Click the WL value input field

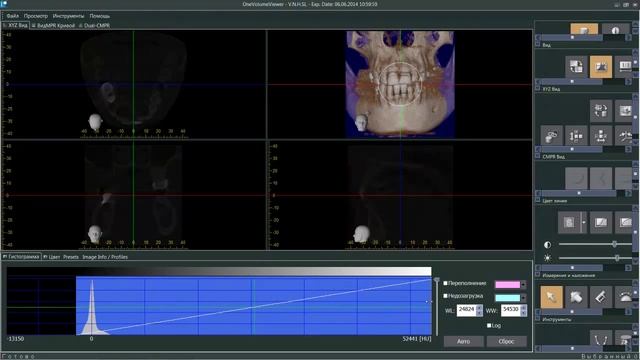466,310
